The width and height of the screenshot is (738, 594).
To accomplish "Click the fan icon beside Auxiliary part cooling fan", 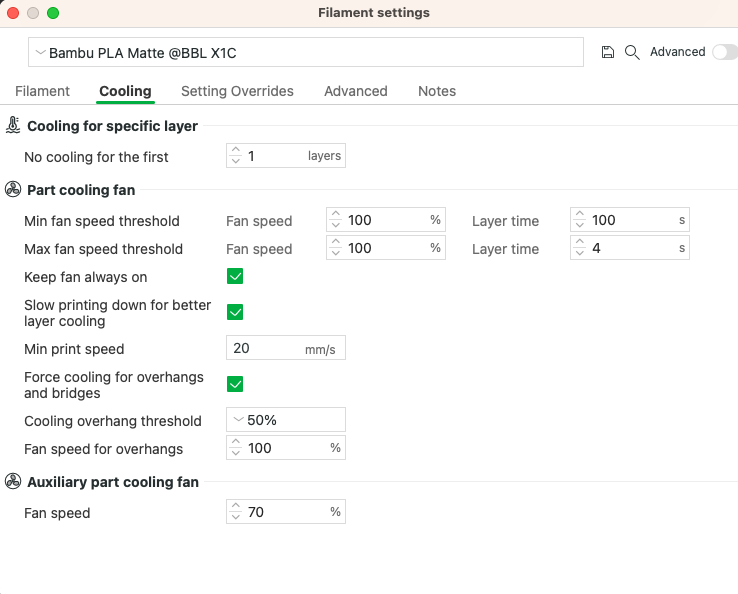I will [x=13, y=482].
